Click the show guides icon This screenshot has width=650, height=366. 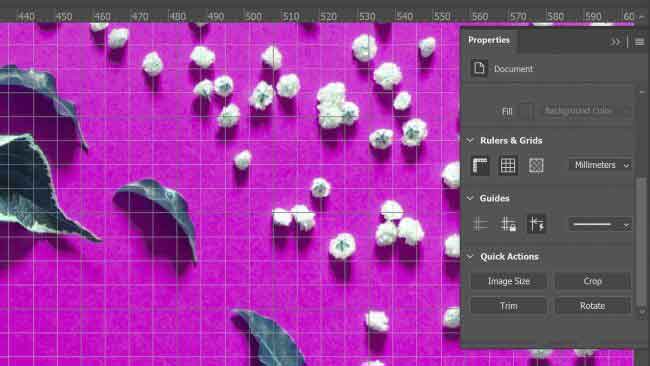coord(480,224)
